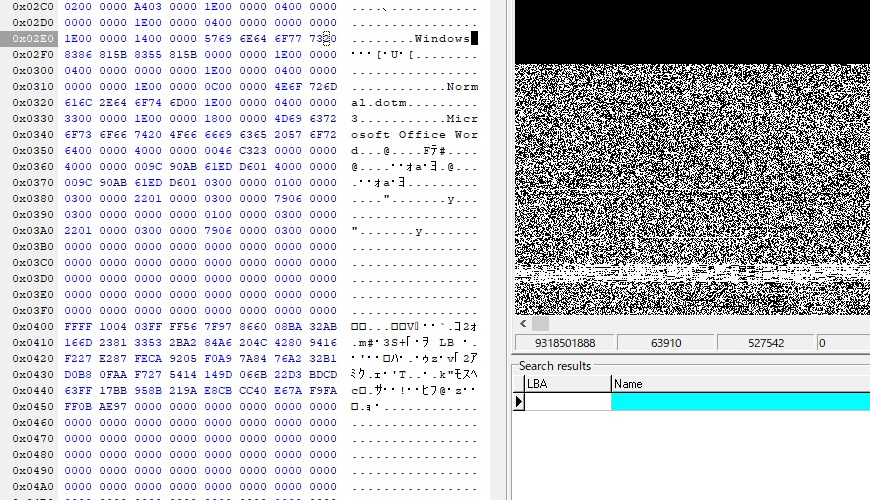870x500 pixels.
Task: Click the left scroll arrow under the bitmap
Action: (x=521, y=324)
